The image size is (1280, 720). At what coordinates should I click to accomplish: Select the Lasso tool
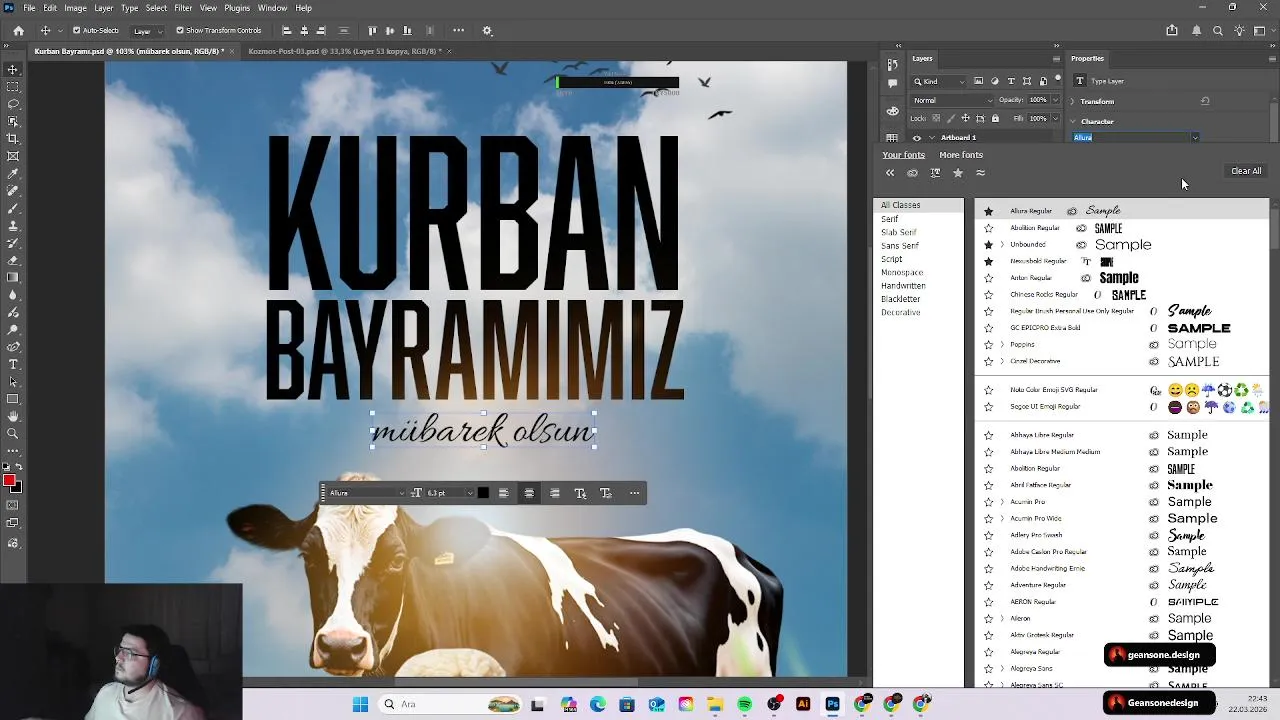[13, 104]
